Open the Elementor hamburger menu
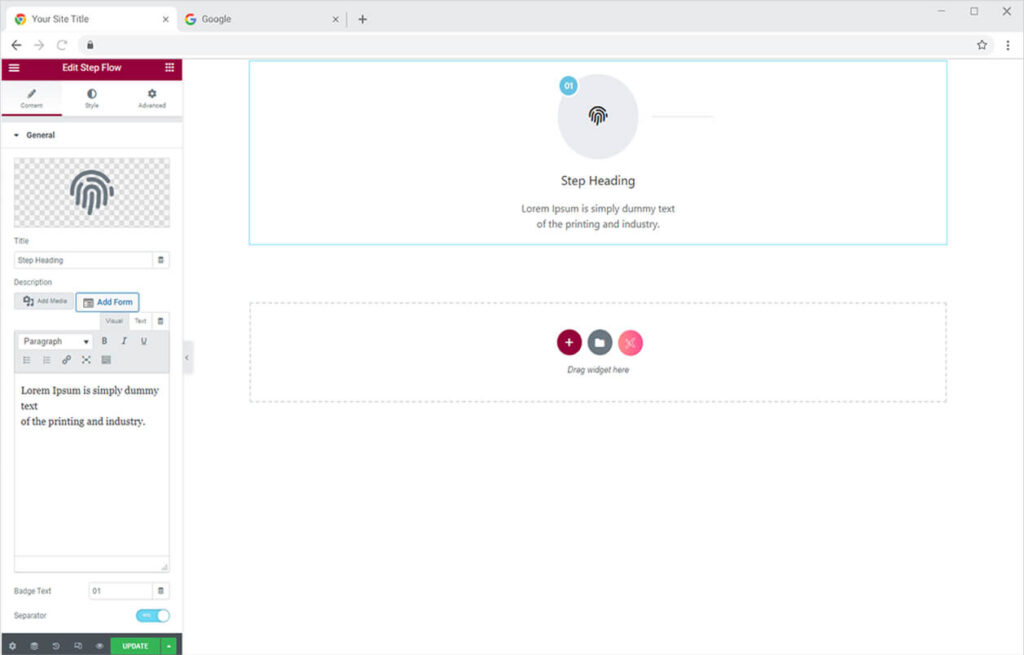Screen dimensions: 1024x655 pos(14,68)
